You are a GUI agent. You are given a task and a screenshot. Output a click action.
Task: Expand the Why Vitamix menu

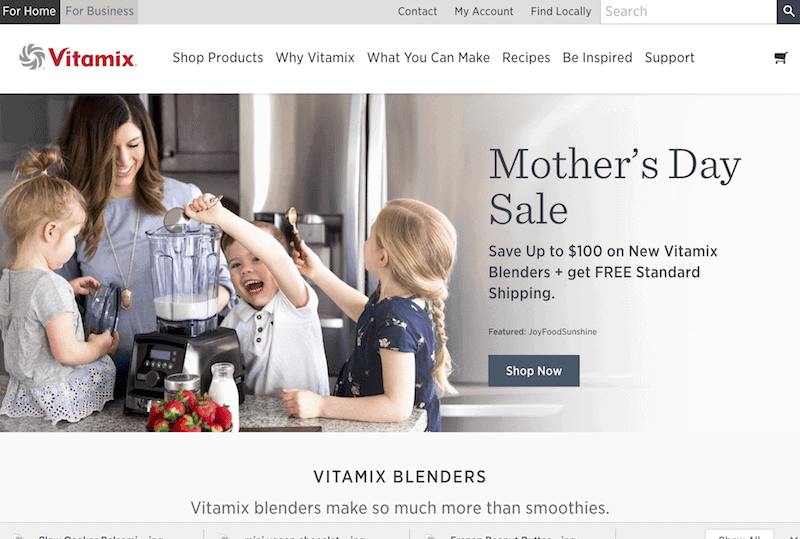coord(315,58)
